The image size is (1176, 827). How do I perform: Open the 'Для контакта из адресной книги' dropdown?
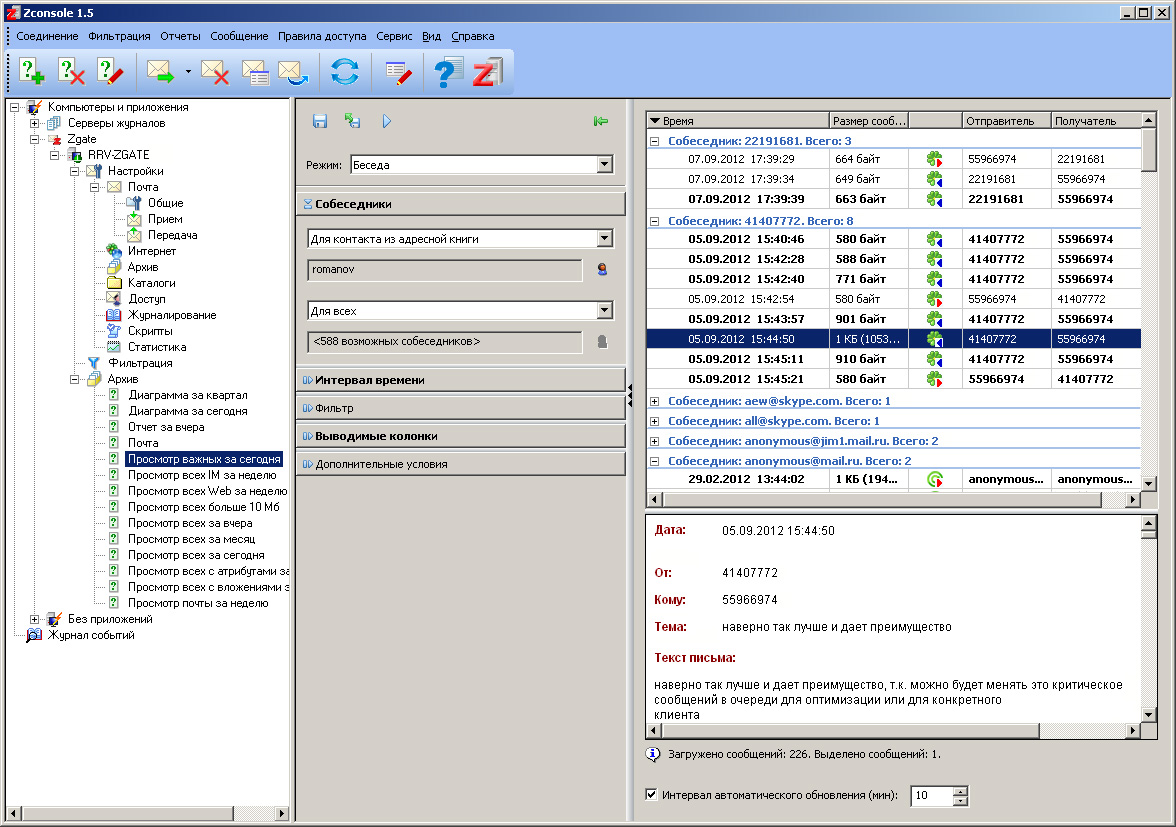[603, 238]
